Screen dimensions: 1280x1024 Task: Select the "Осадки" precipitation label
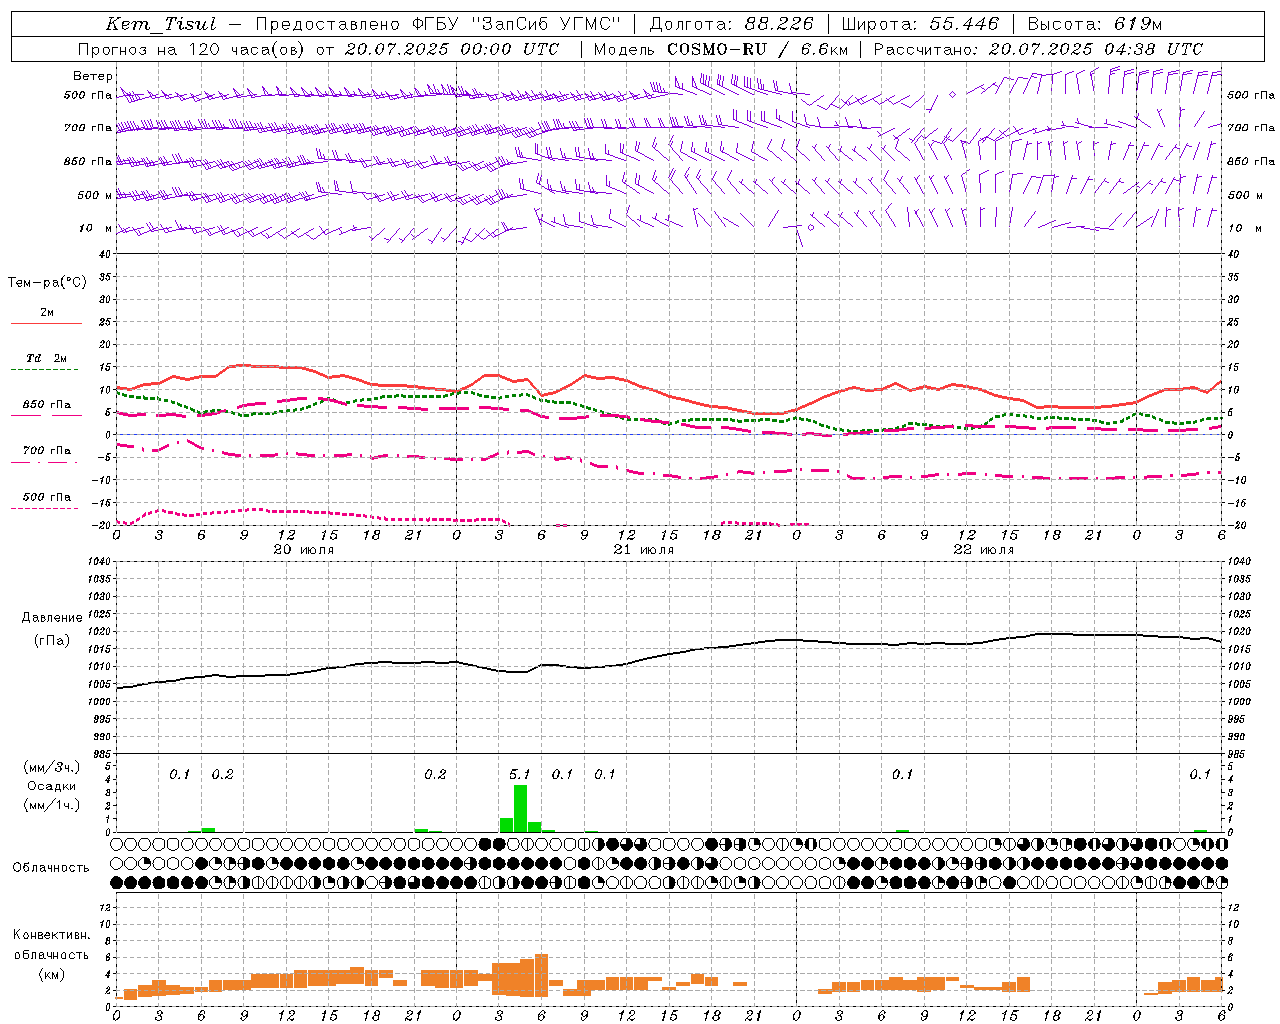coord(52,786)
